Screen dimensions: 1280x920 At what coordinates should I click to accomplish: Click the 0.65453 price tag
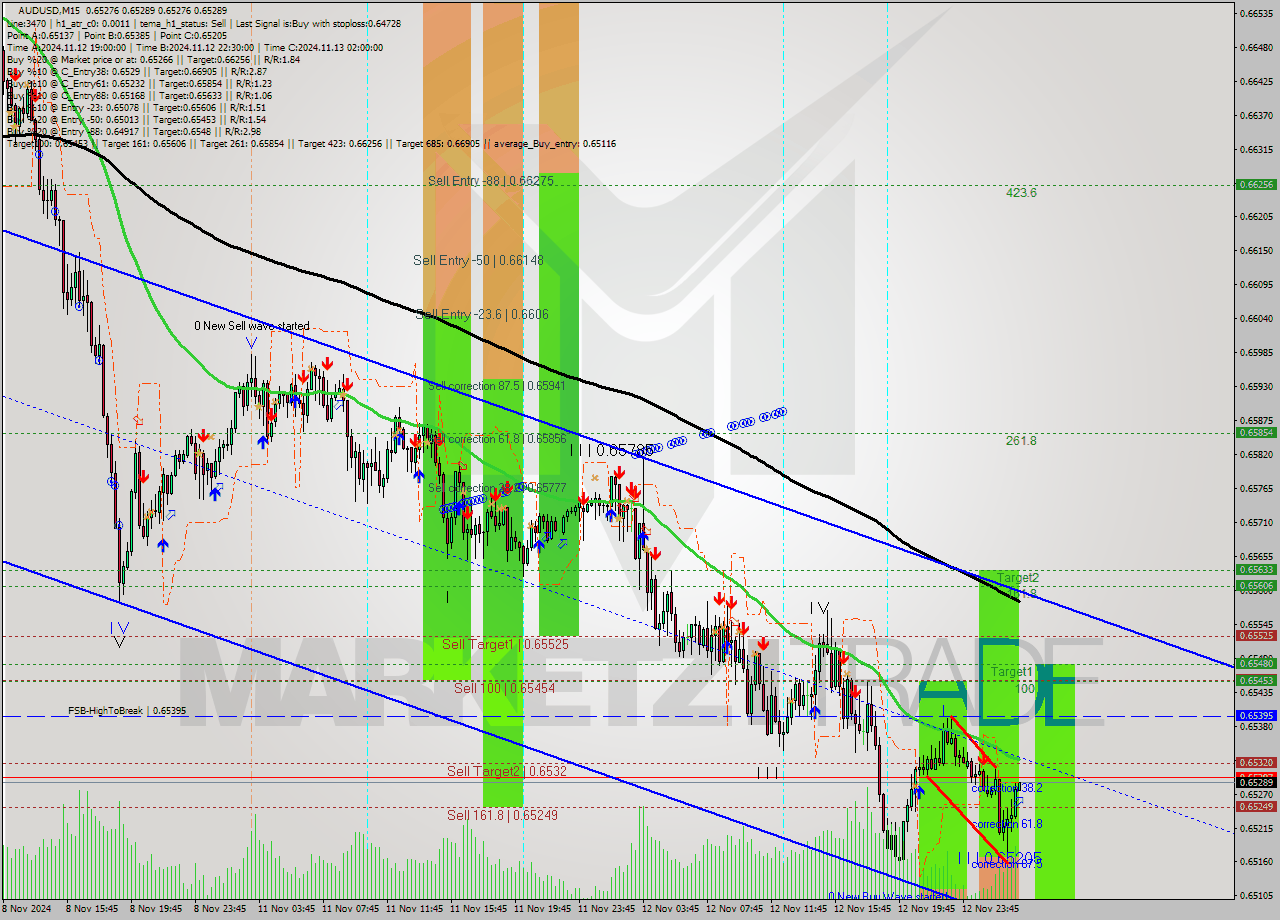(x=1255, y=680)
